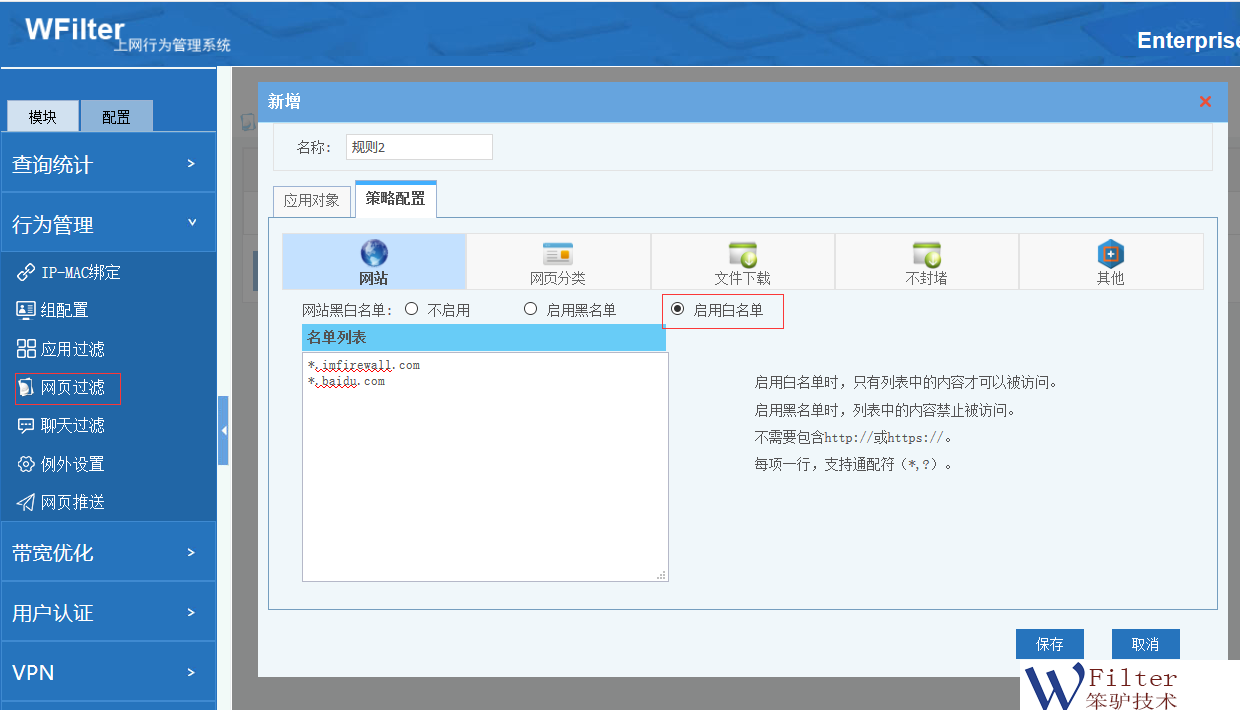Click the sidebar collapse handle

(223, 430)
